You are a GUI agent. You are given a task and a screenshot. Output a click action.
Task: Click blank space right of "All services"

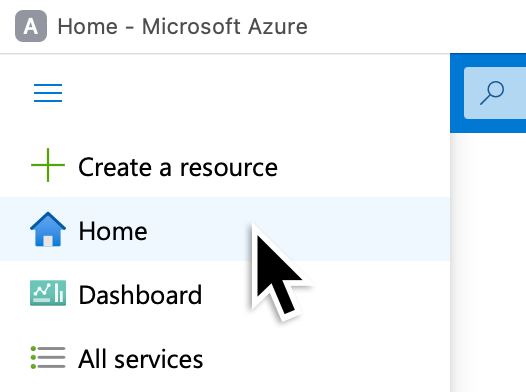pos(325,358)
